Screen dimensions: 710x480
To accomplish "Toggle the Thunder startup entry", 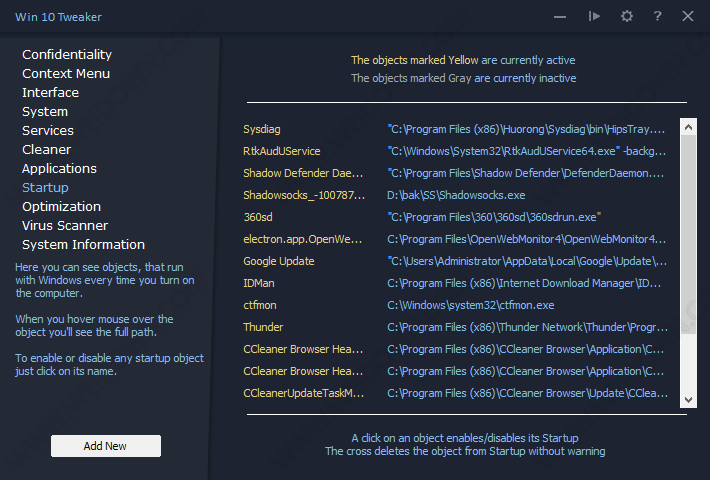I will click(x=263, y=327).
